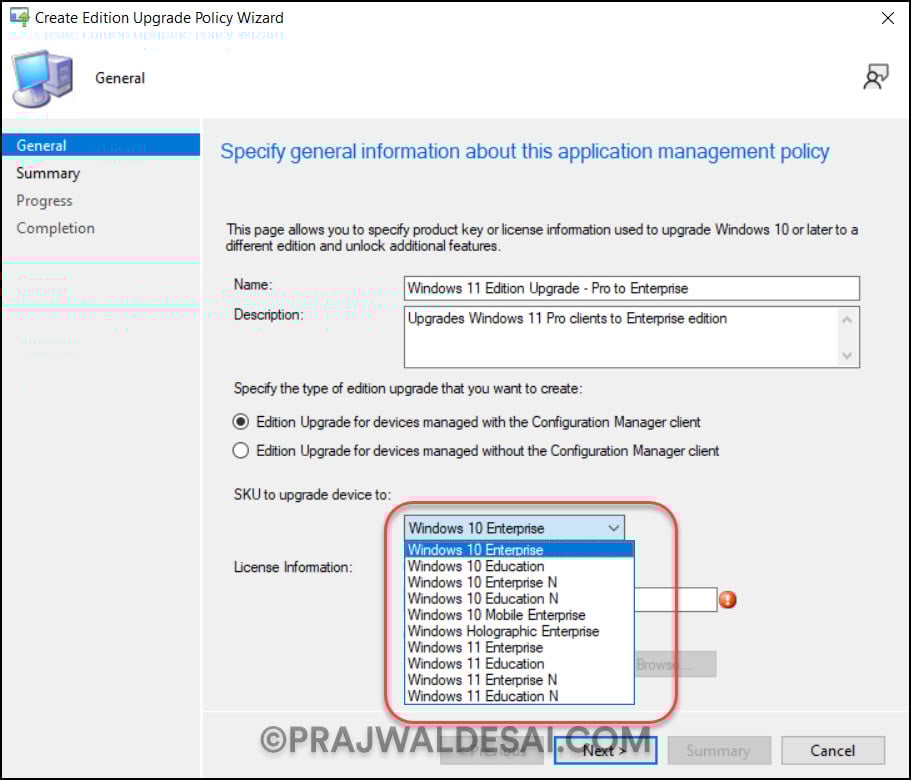Open the Summary wizard step

pyautogui.click(x=48, y=173)
